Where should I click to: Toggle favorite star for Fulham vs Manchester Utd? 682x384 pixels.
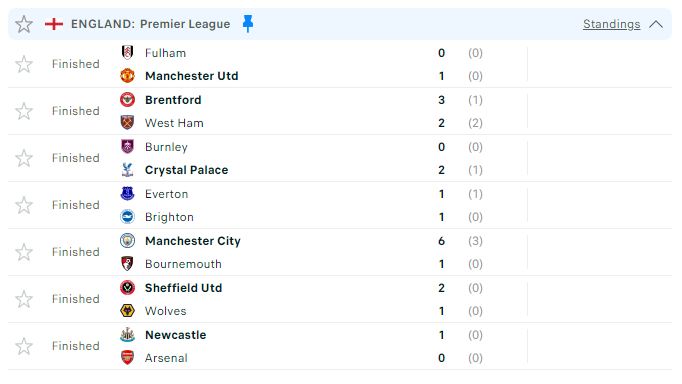point(24,64)
